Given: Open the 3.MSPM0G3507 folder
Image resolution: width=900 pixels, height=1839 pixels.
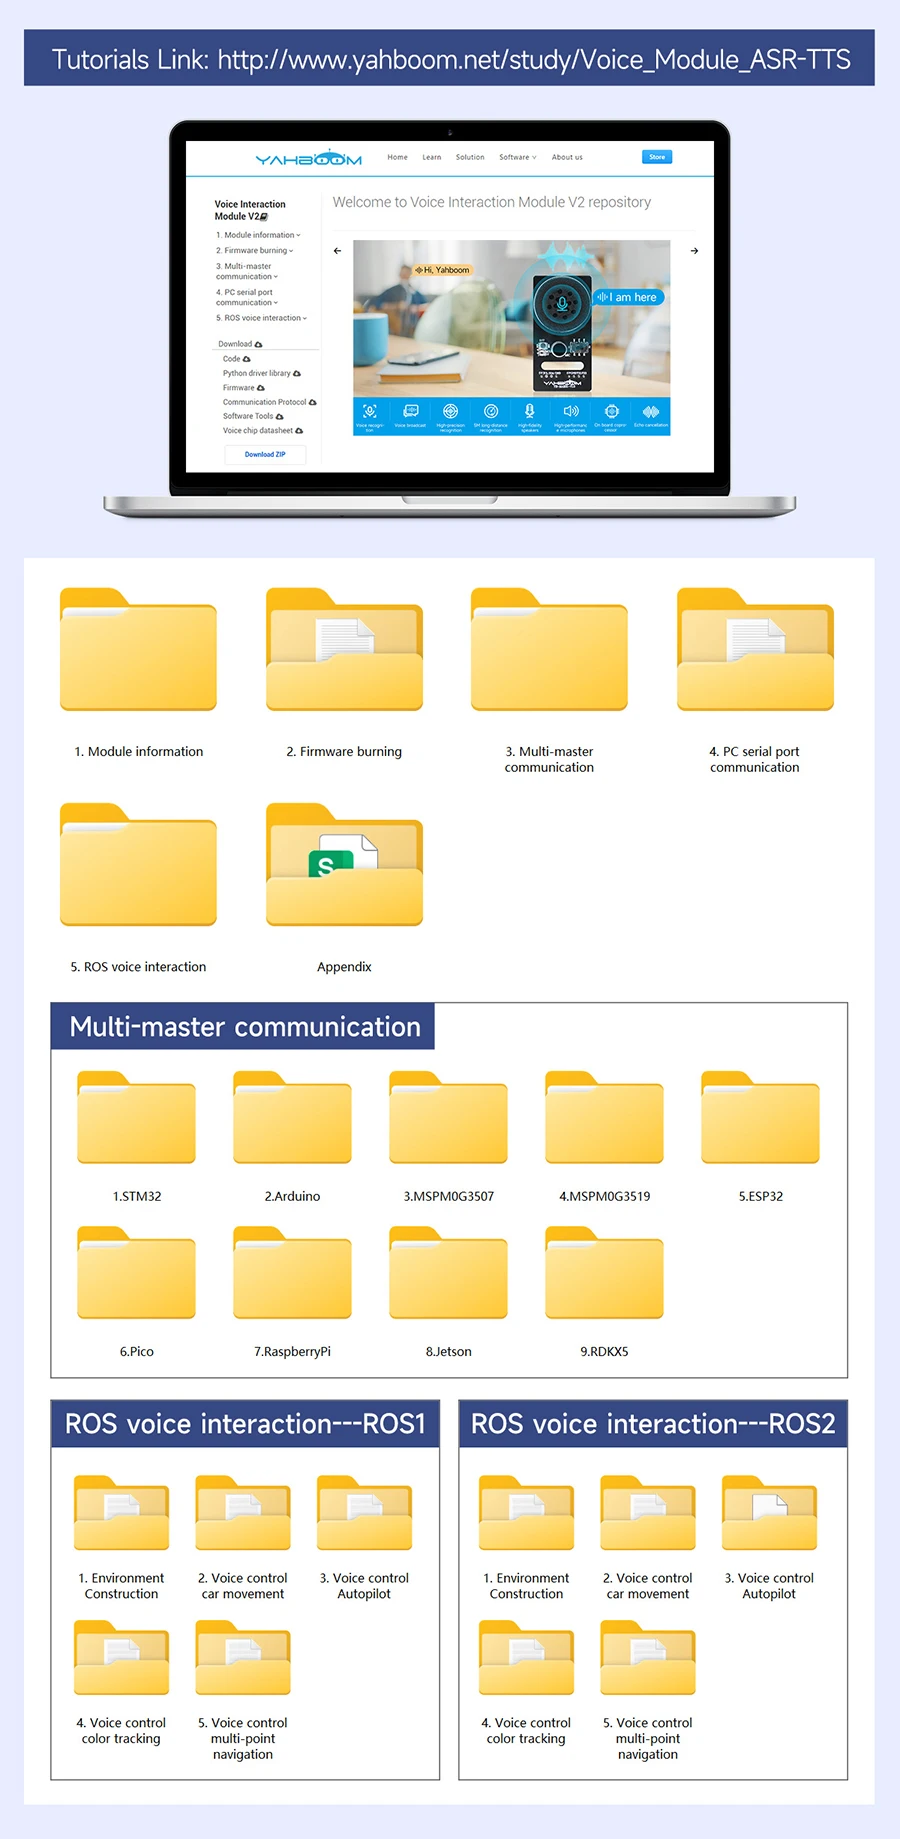Looking at the screenshot, I should pos(448,1118).
